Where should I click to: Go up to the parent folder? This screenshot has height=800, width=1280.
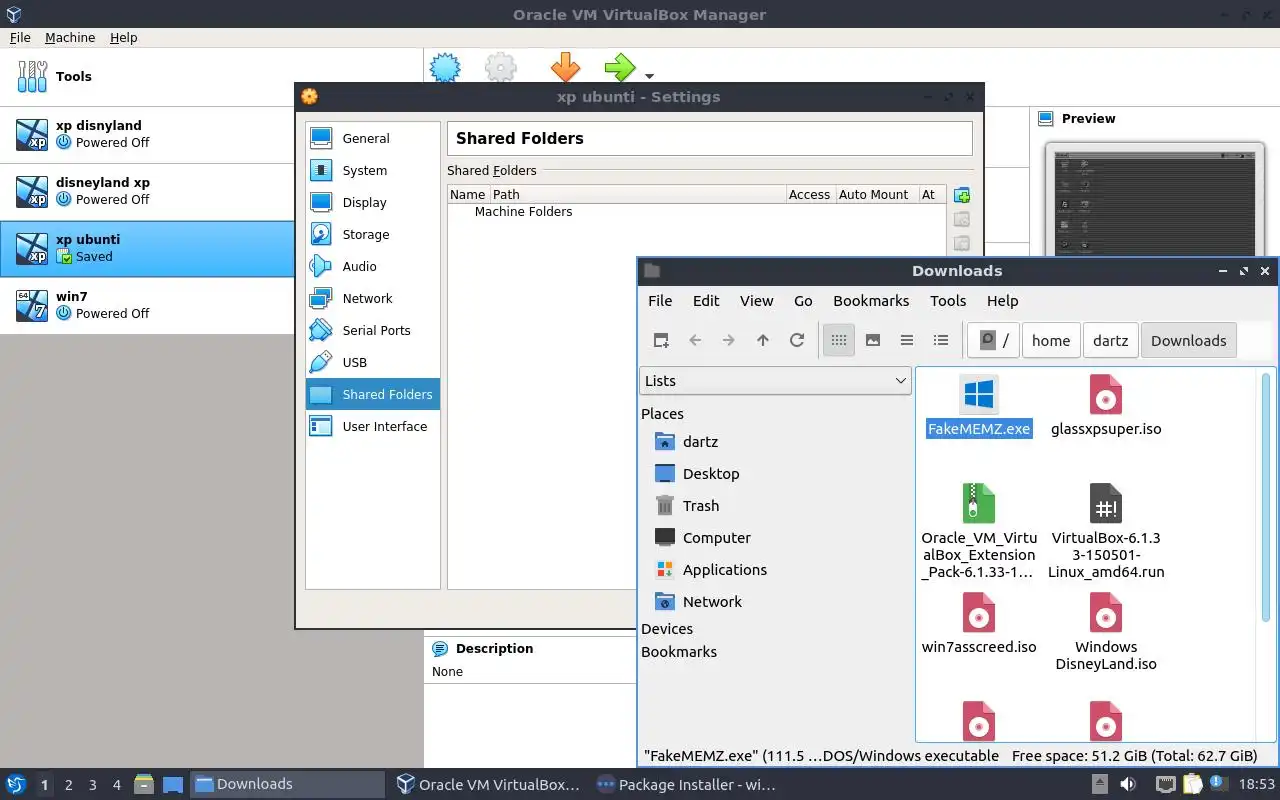point(763,340)
